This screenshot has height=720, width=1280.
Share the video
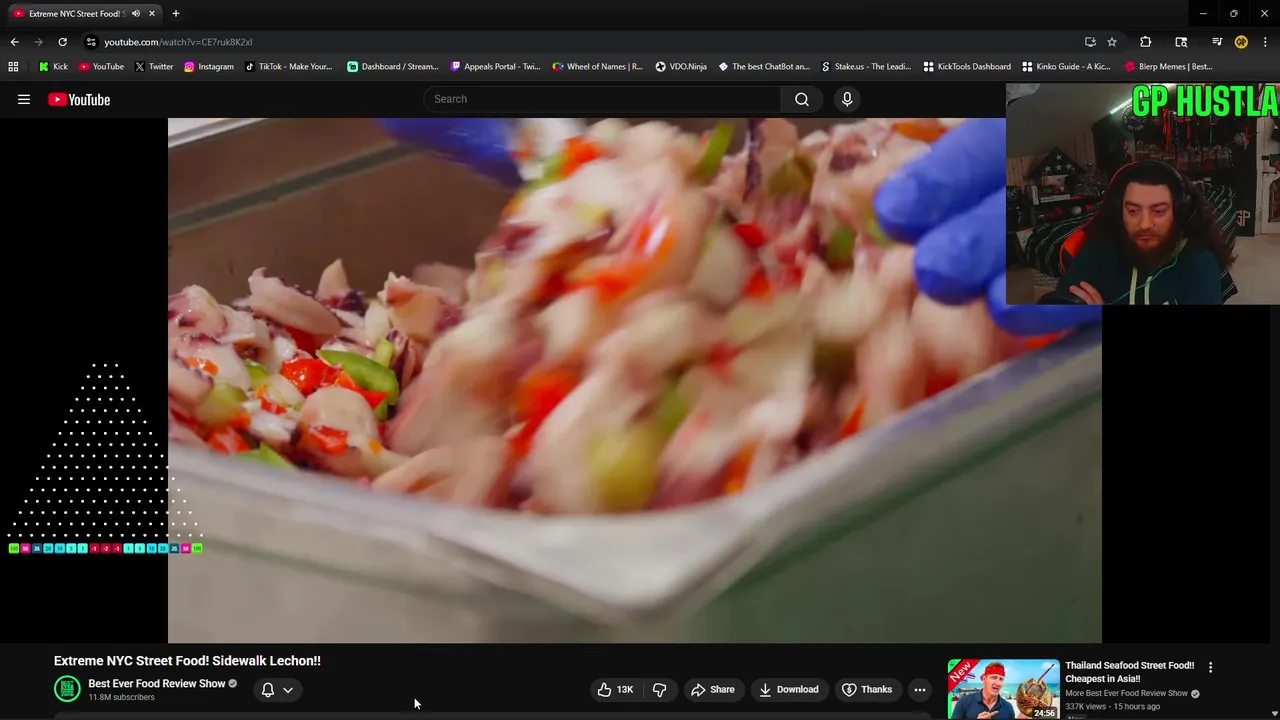(x=713, y=689)
